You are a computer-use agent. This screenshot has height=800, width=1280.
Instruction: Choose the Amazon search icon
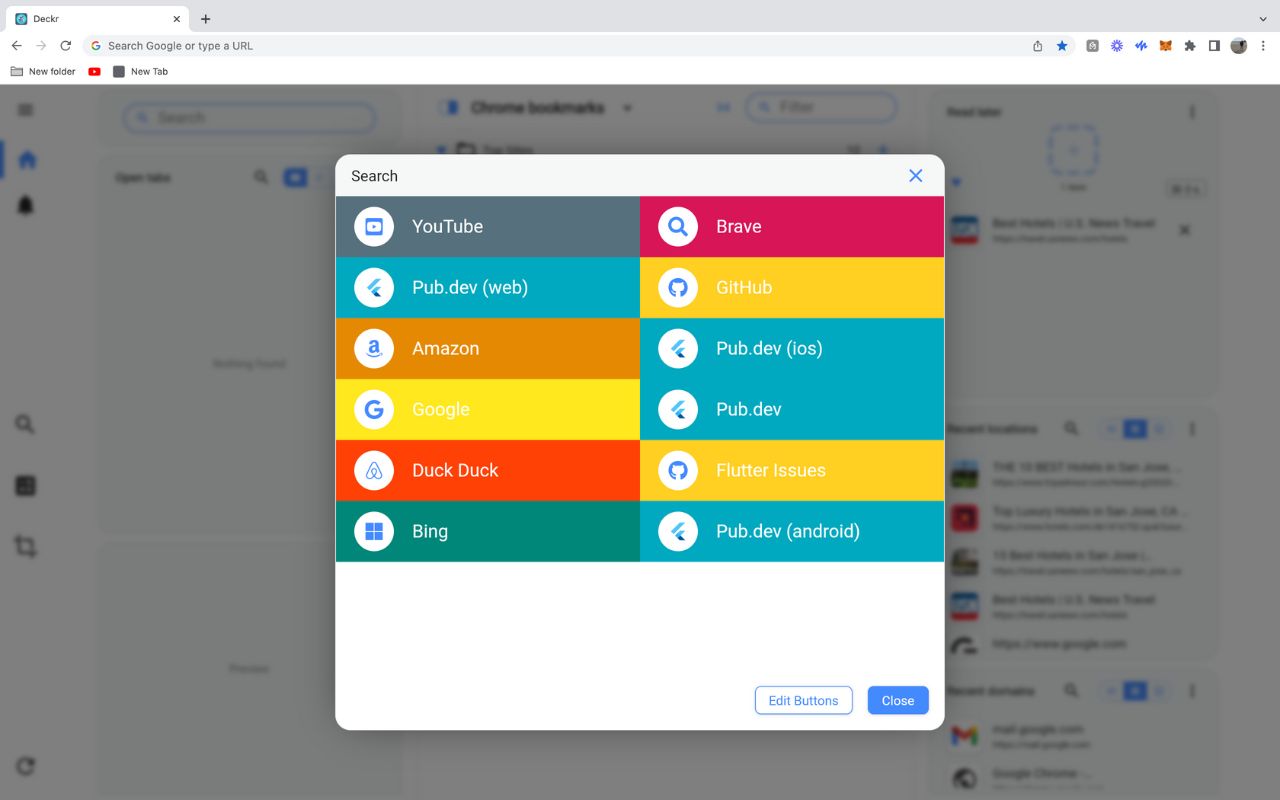point(374,349)
